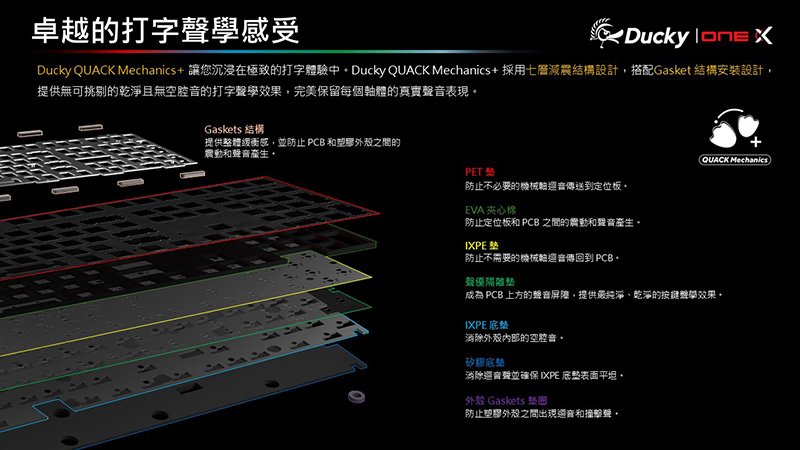Click the One X logo

(737, 36)
